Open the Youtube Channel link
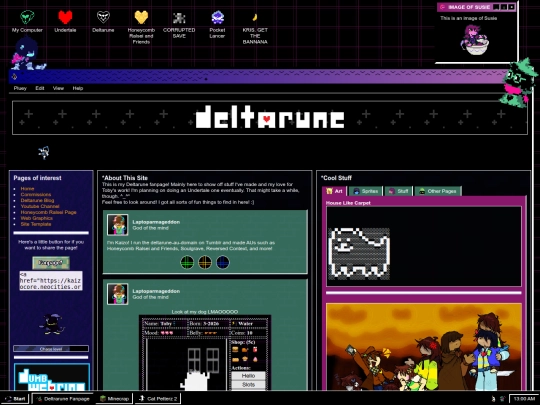540x405 pixels. [x=40, y=206]
